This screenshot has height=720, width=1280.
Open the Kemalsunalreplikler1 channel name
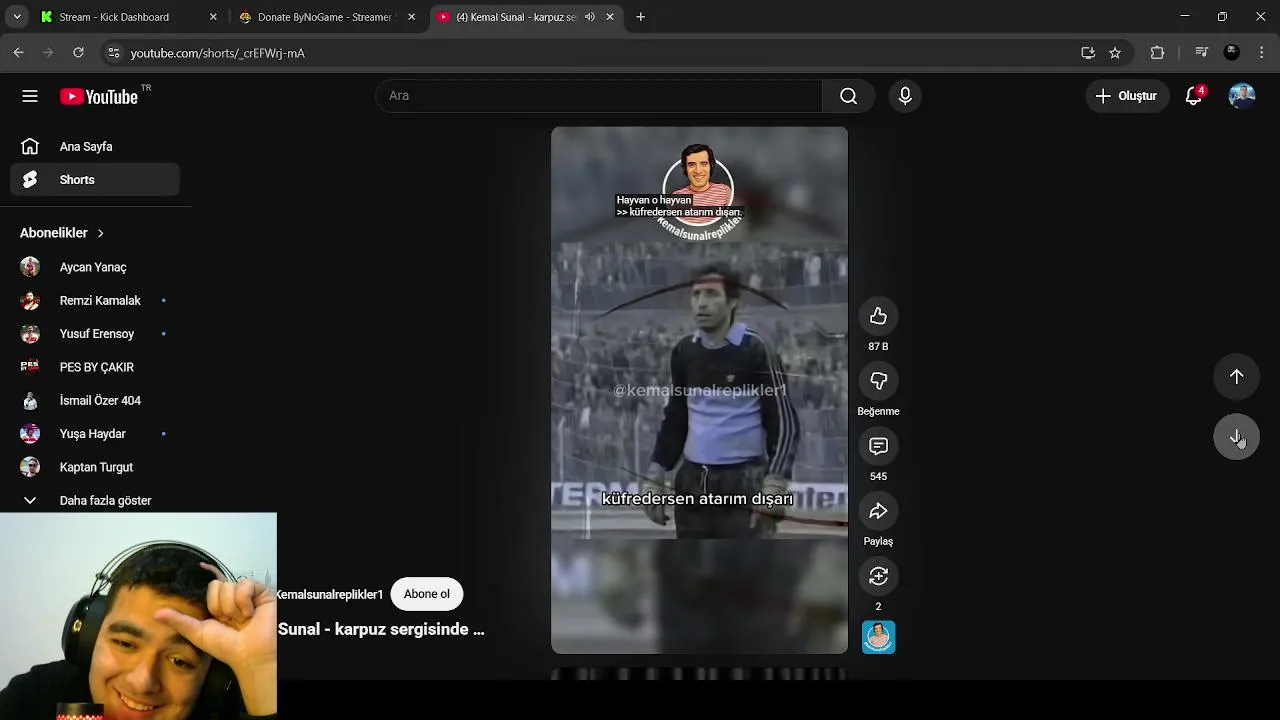click(330, 594)
